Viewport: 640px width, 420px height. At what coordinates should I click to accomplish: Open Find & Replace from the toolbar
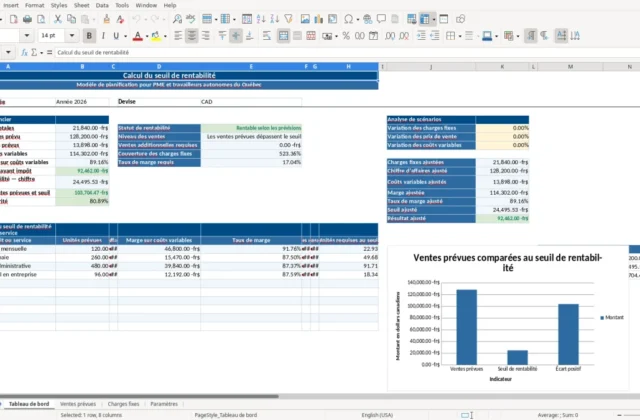click(x=177, y=19)
